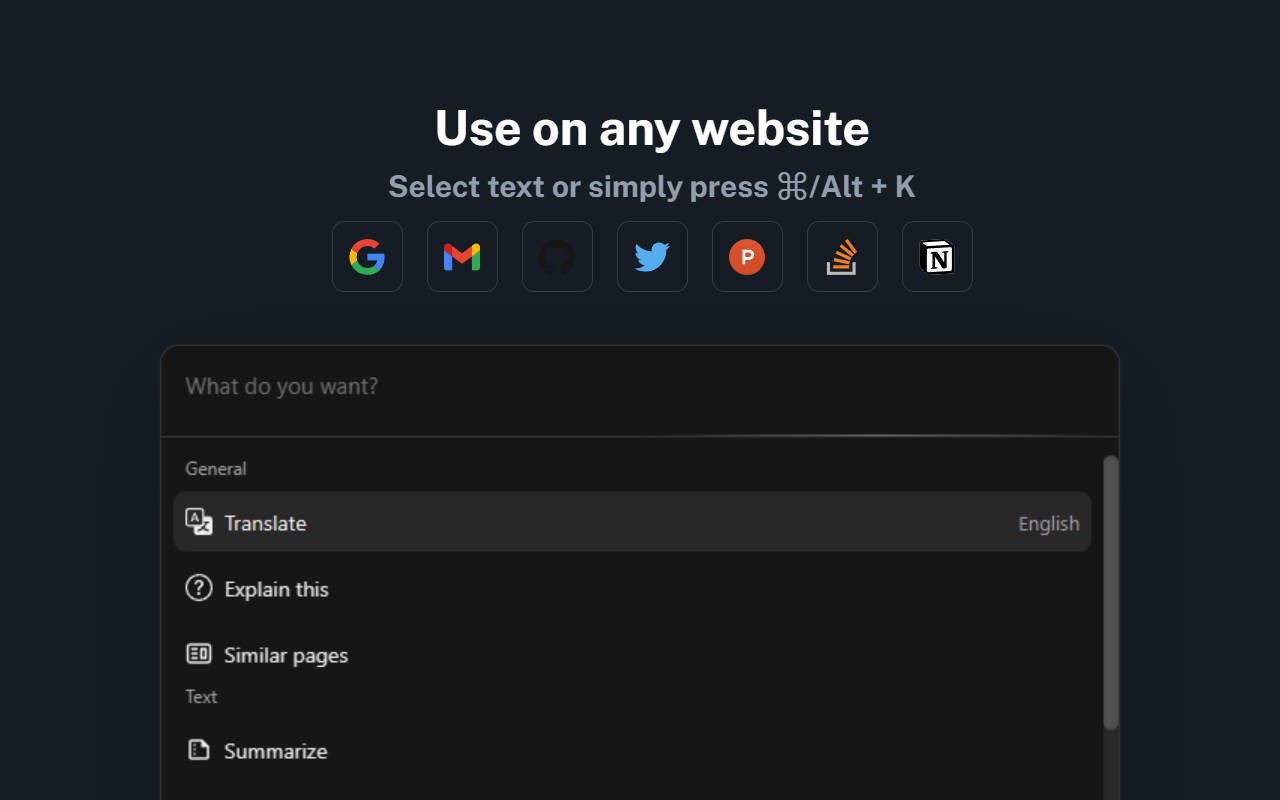1280x800 pixels.
Task: Open the Product Hunt icon tile
Action: click(747, 257)
